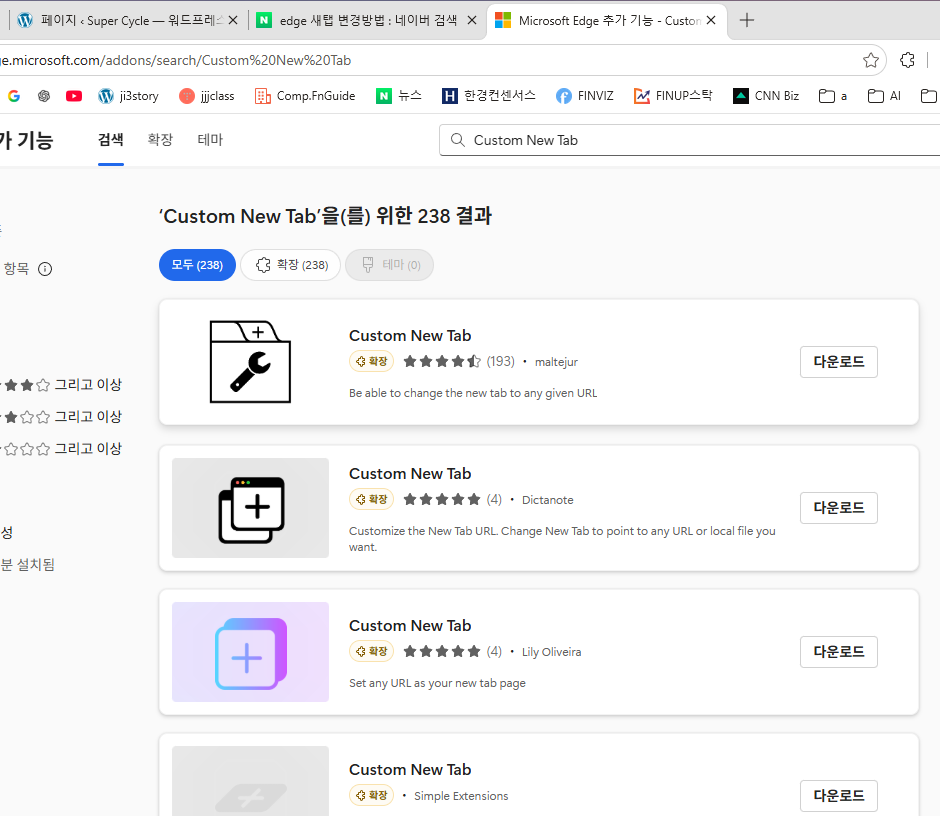Click the five-star rating on Lily Oliveira card
The image size is (940, 816).
coord(442,651)
